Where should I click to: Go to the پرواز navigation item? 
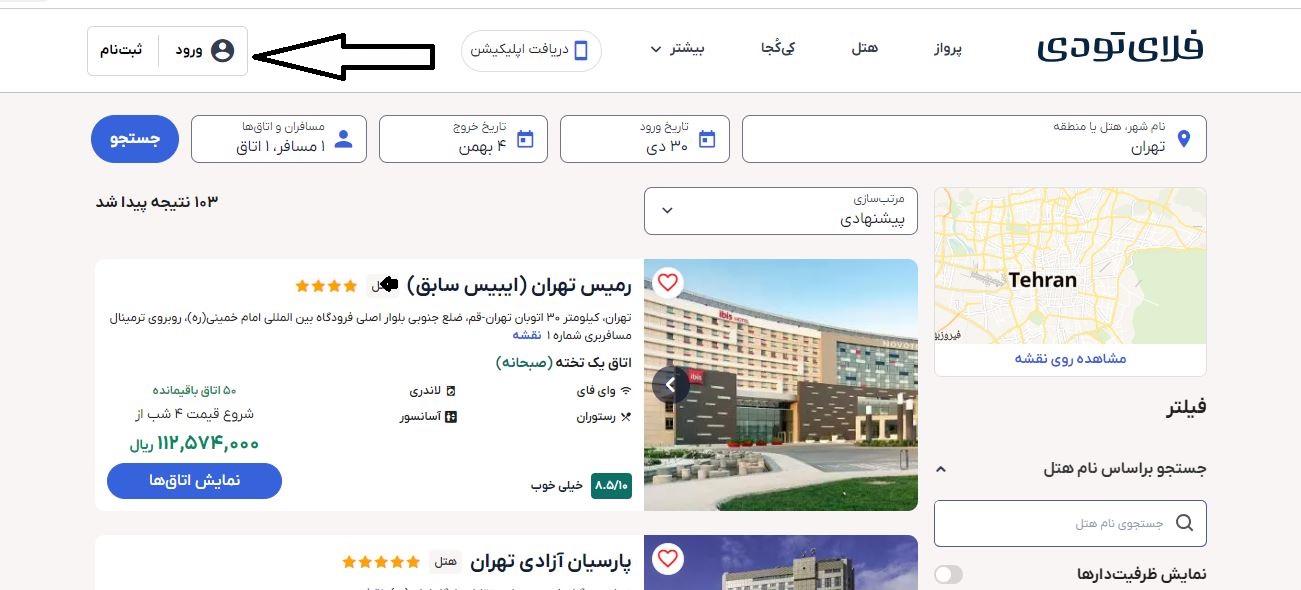pyautogui.click(x=948, y=48)
